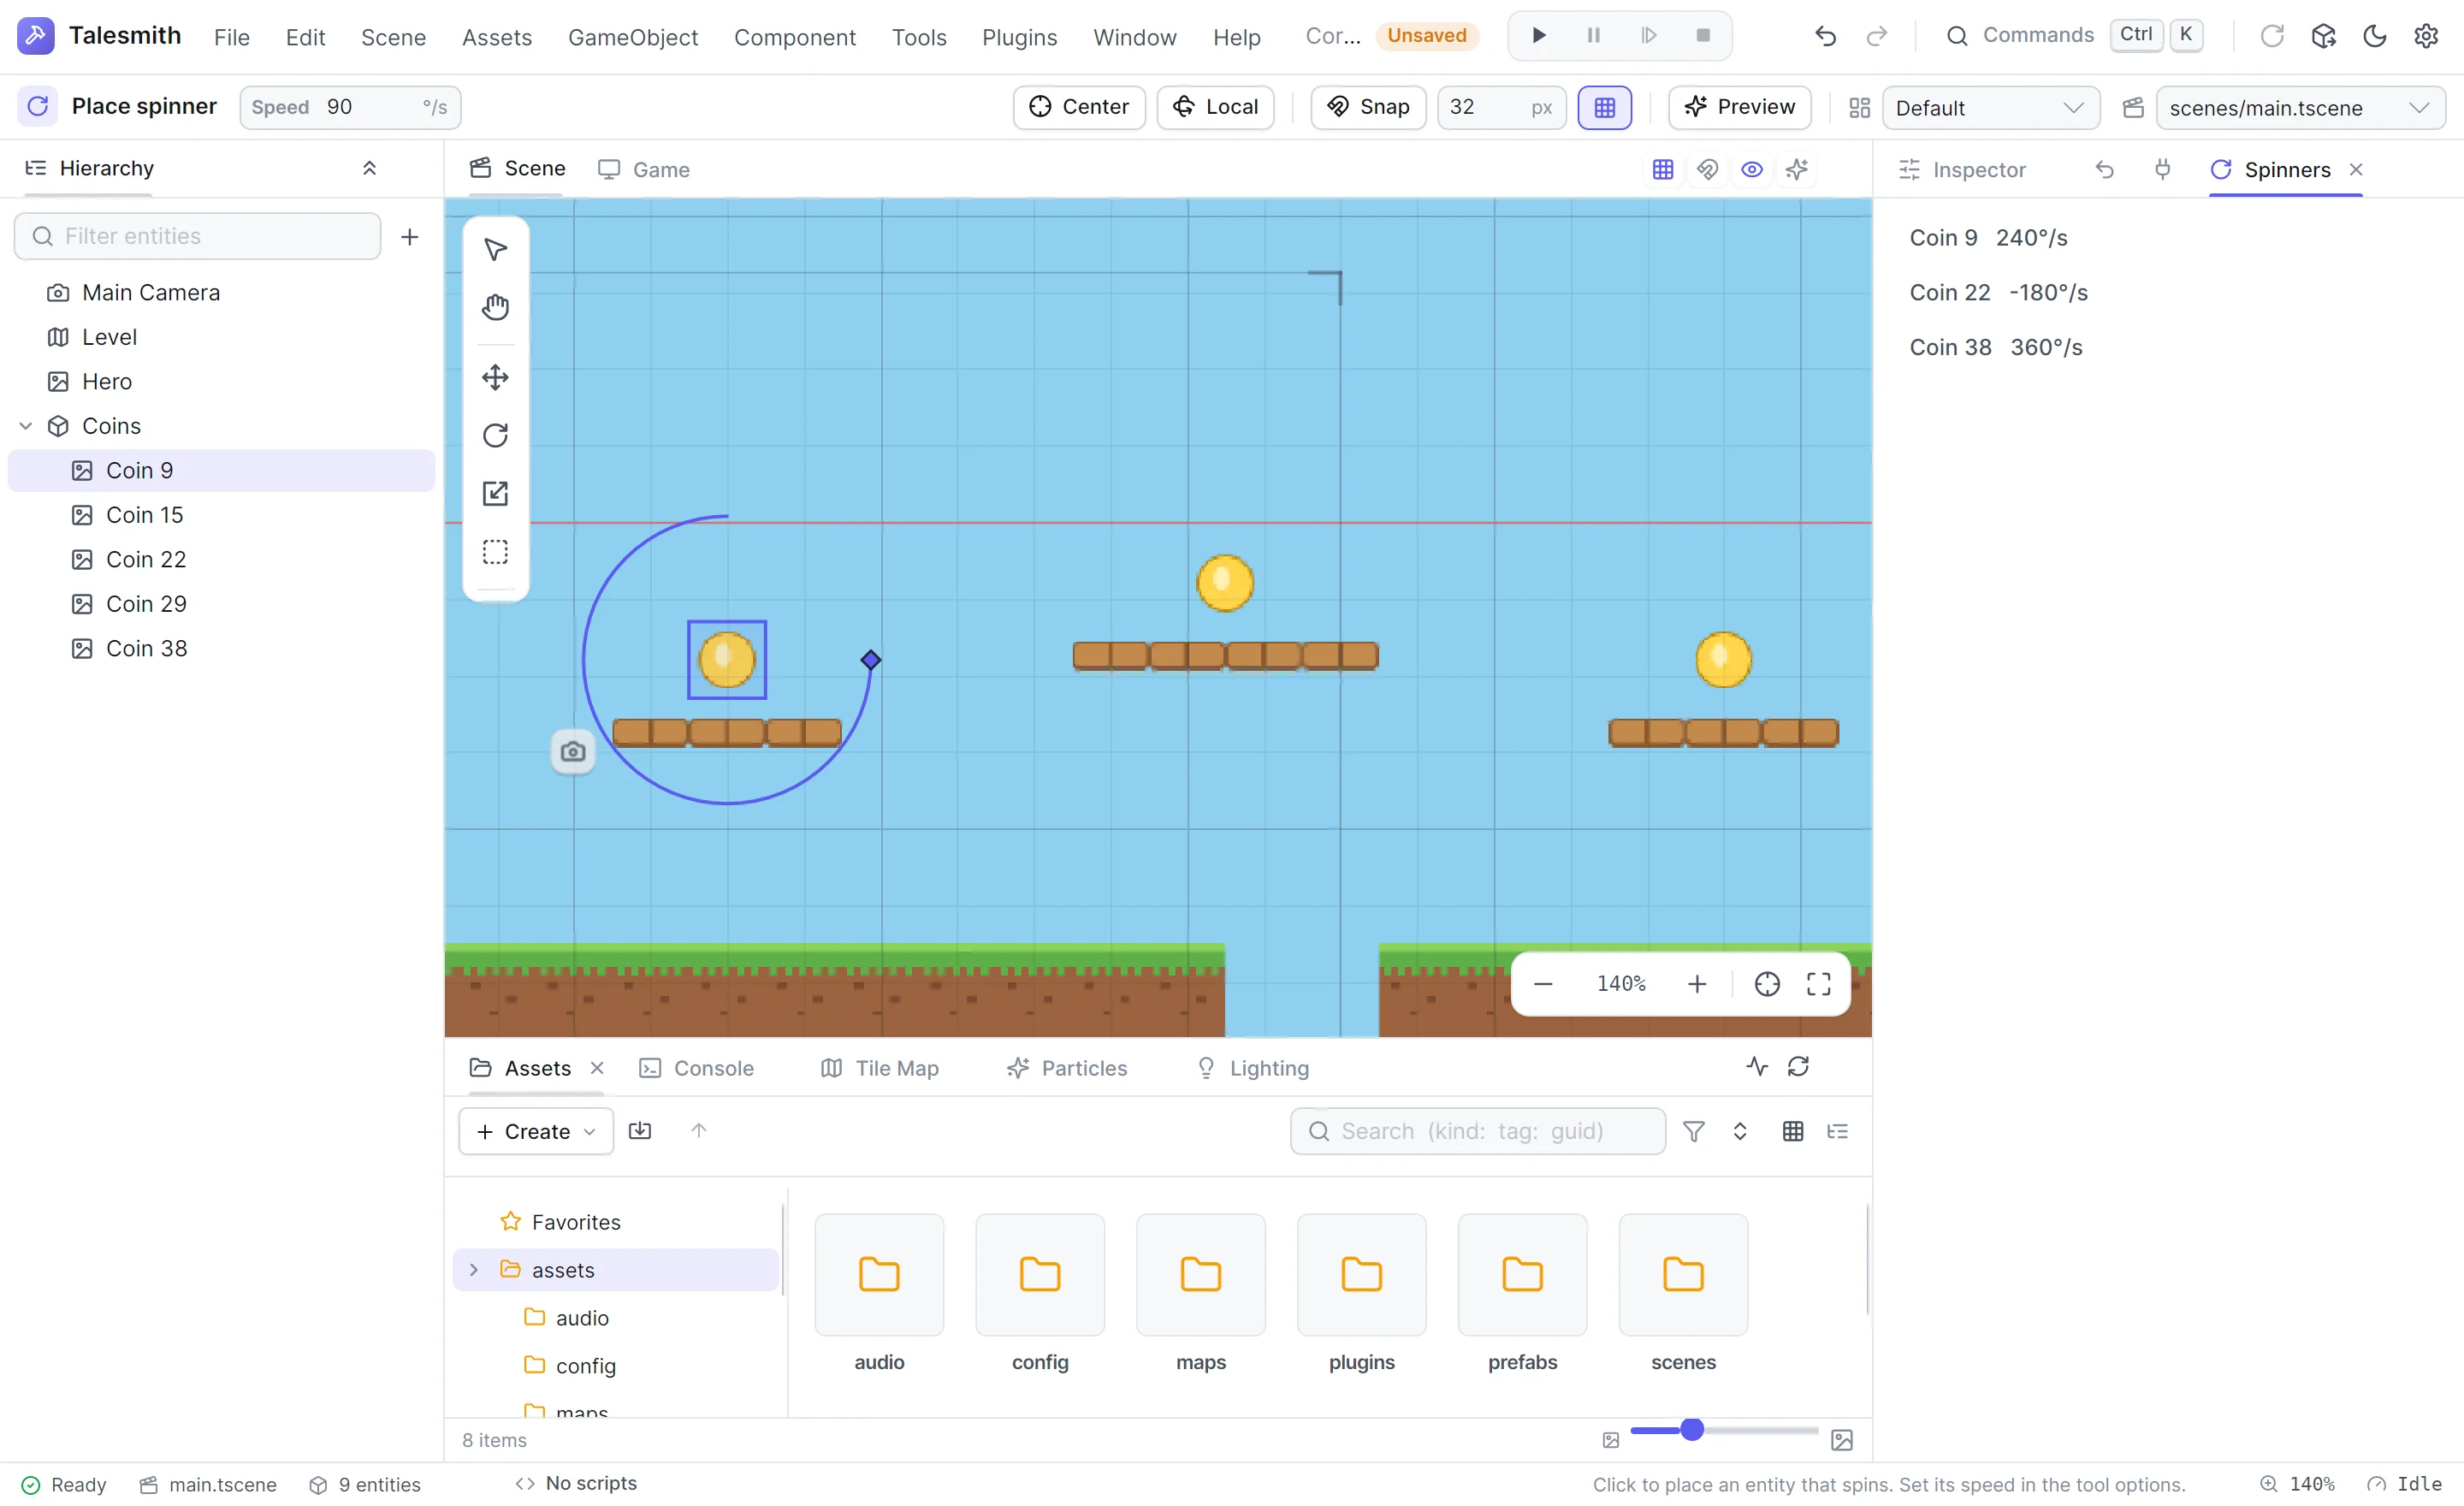2464x1506 pixels.
Task: Toggle Preview mode
Action: pos(1739,107)
